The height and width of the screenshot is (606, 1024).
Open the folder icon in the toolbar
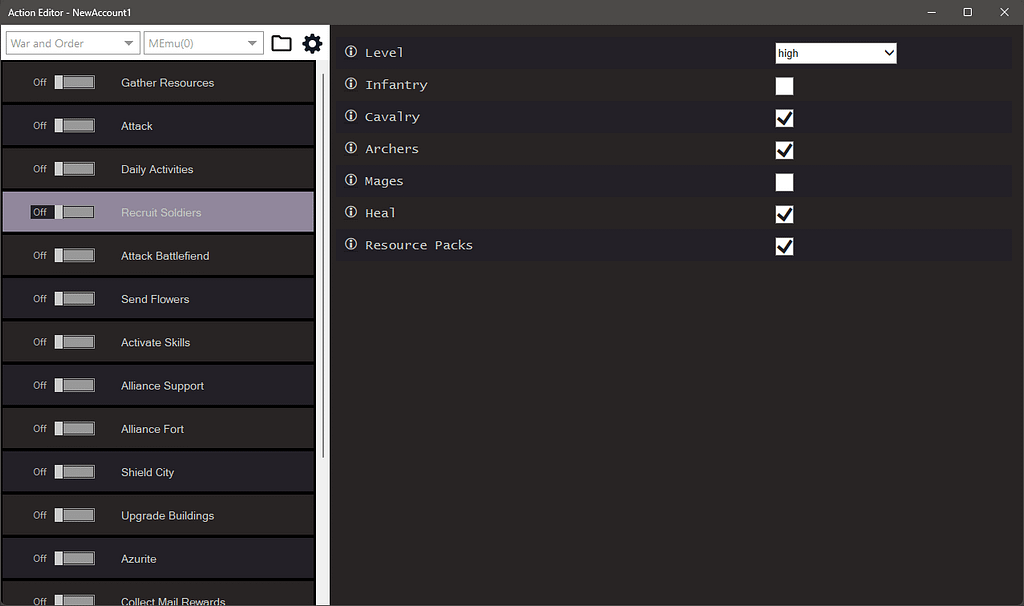click(x=281, y=43)
